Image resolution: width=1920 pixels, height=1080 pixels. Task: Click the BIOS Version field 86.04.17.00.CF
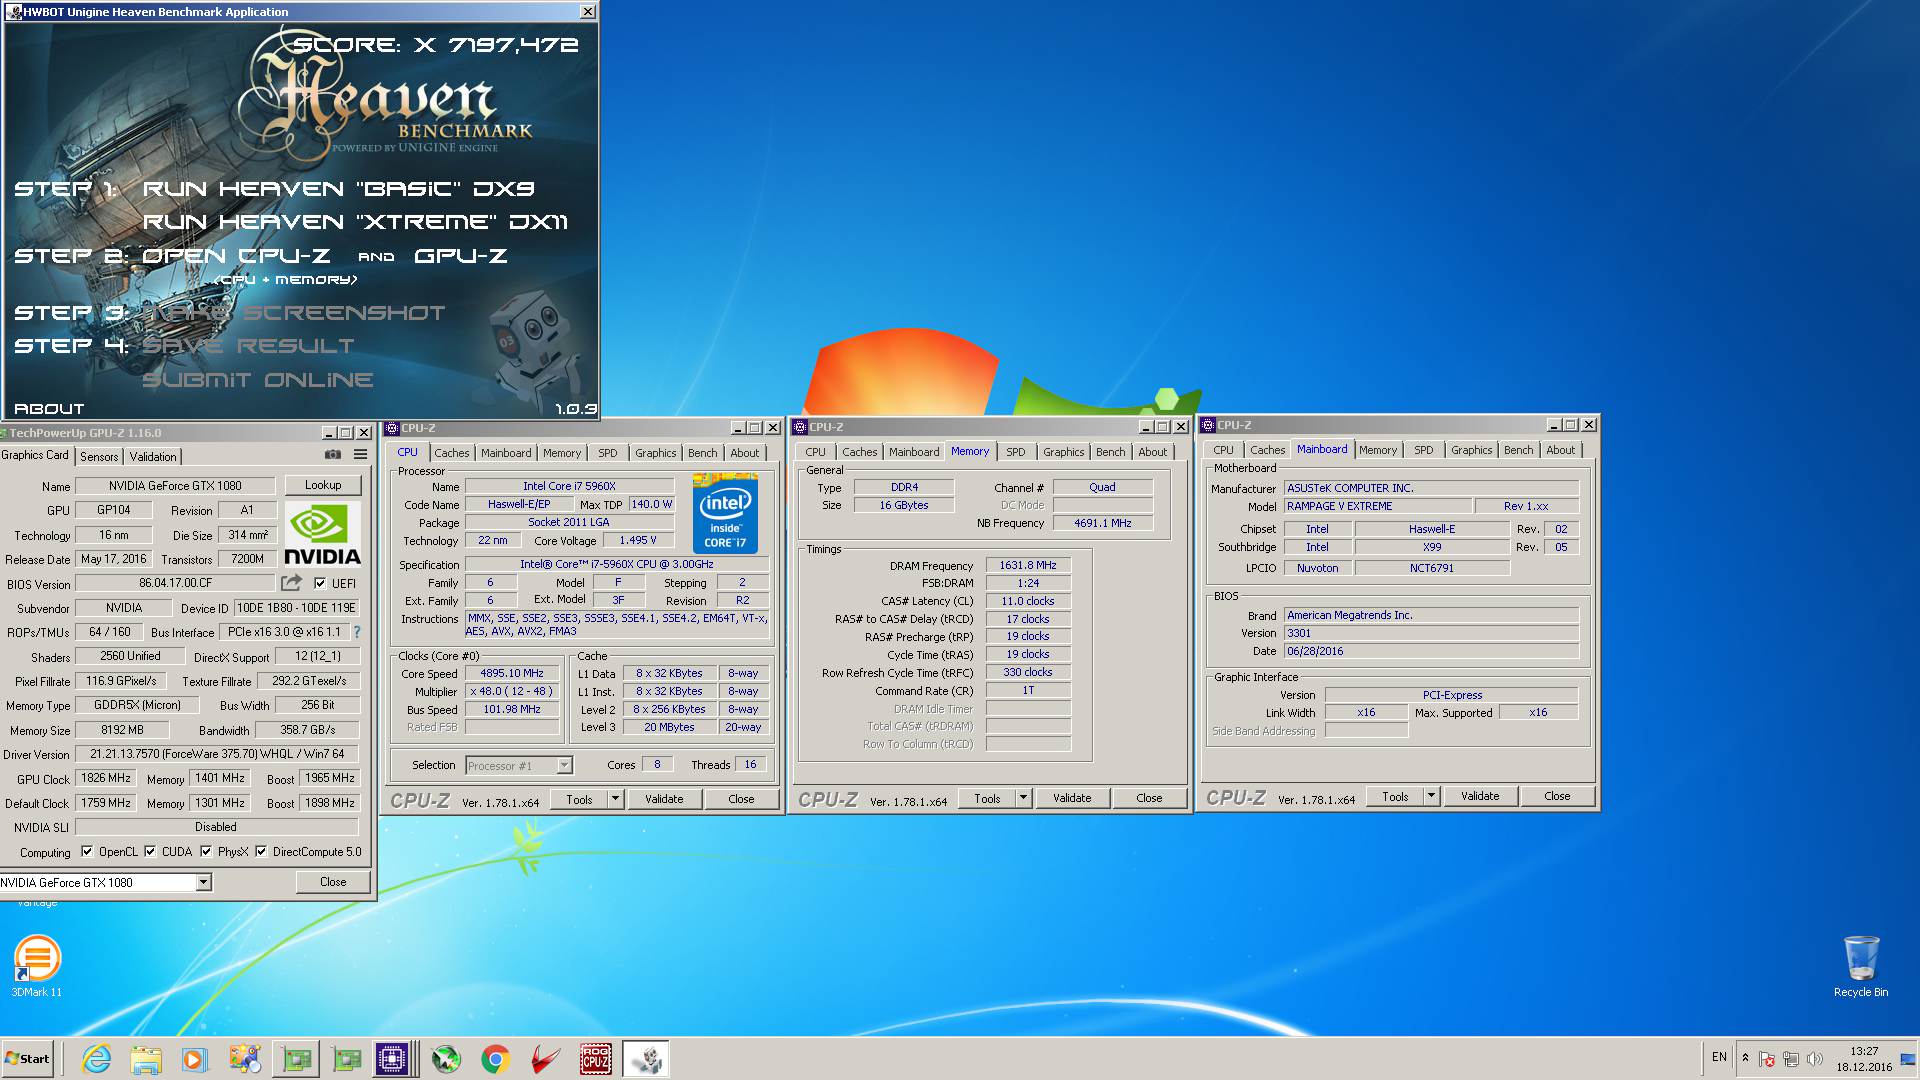[175, 583]
